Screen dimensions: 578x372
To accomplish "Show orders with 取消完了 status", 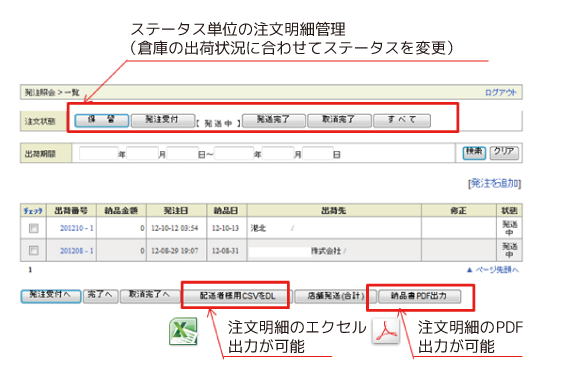I will pyautogui.click(x=339, y=120).
